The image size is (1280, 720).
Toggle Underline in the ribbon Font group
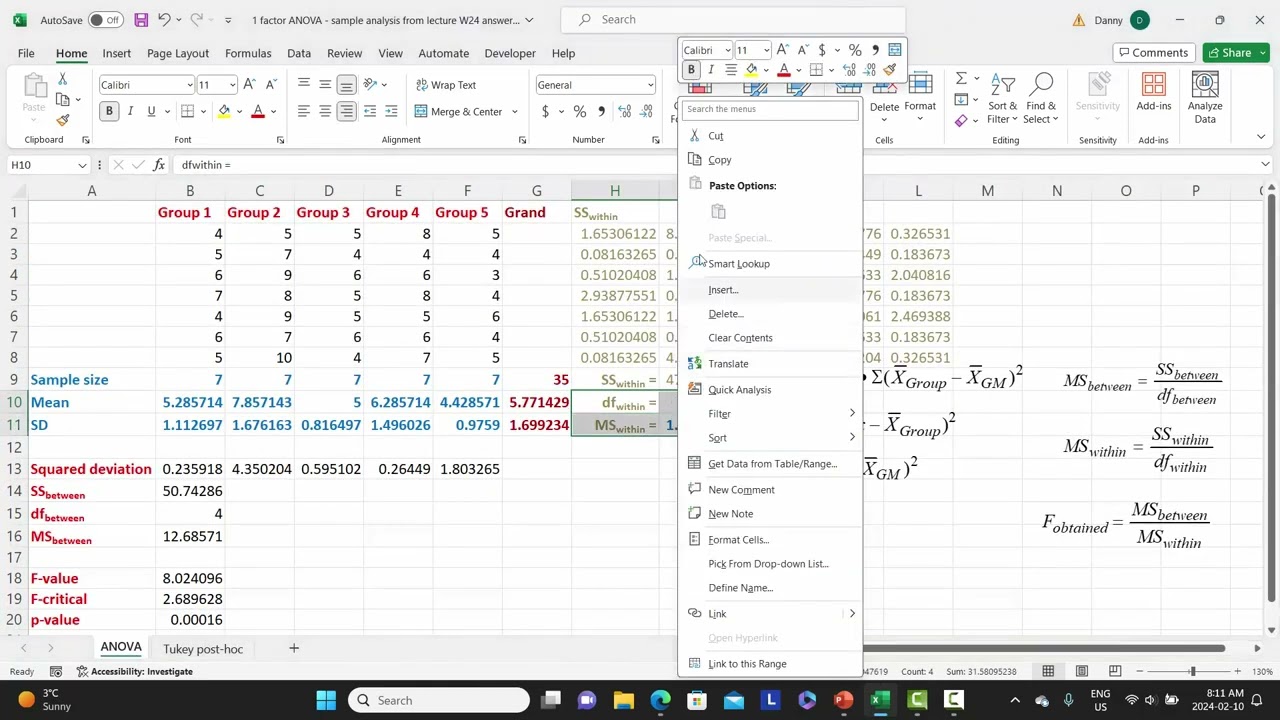(151, 111)
